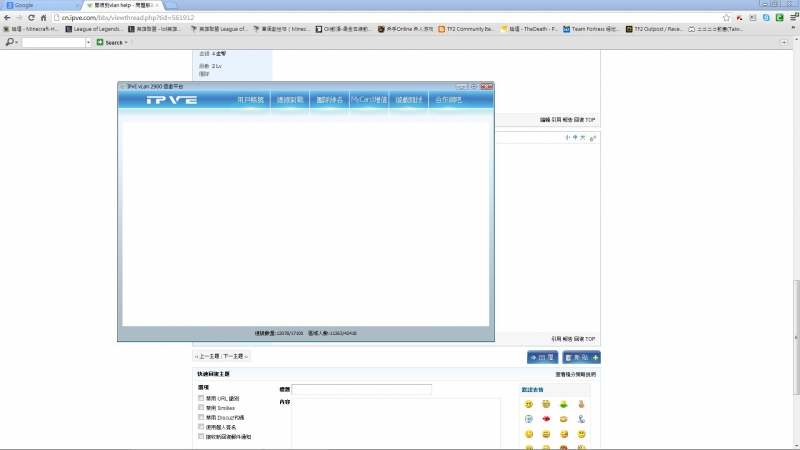Click the previous topic link 上一主題
800x450 pixels.
pos(209,356)
